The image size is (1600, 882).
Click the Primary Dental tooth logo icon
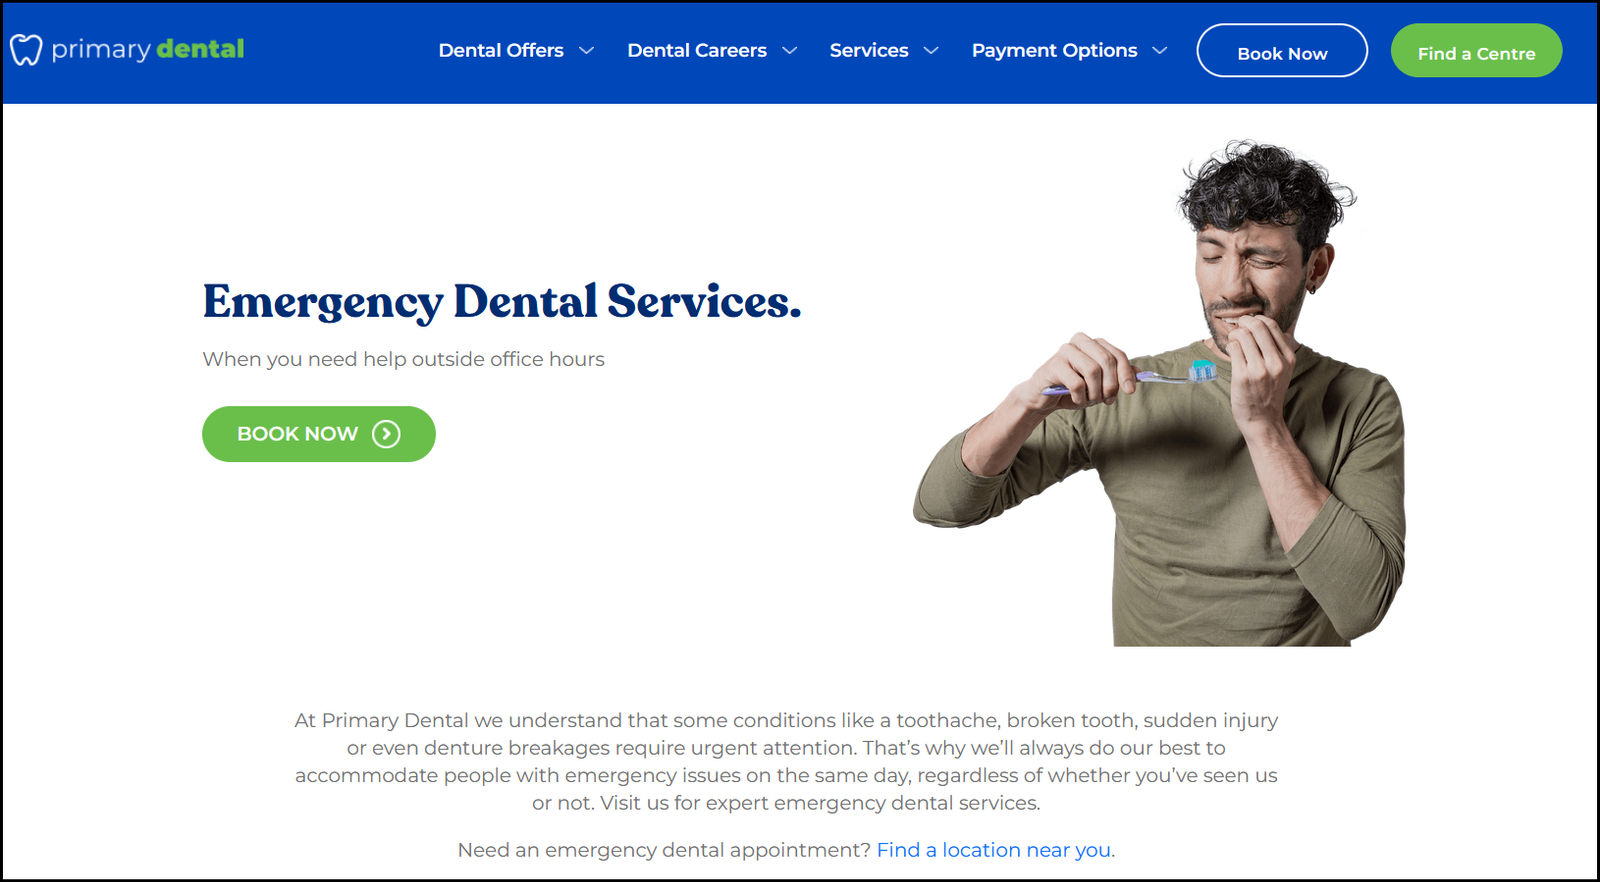point(26,50)
